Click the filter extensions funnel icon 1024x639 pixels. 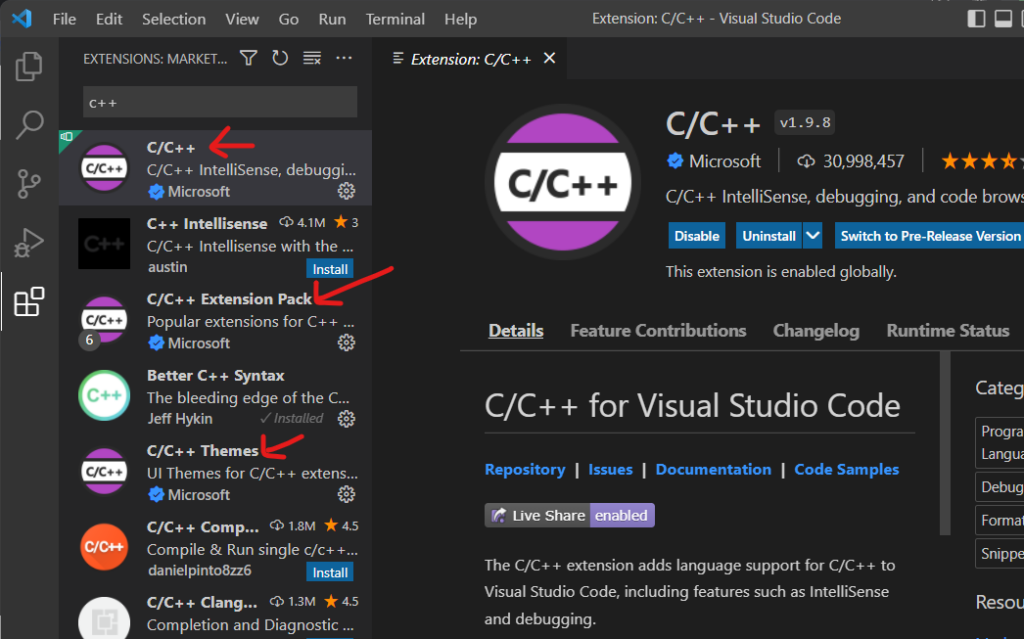(x=249, y=59)
